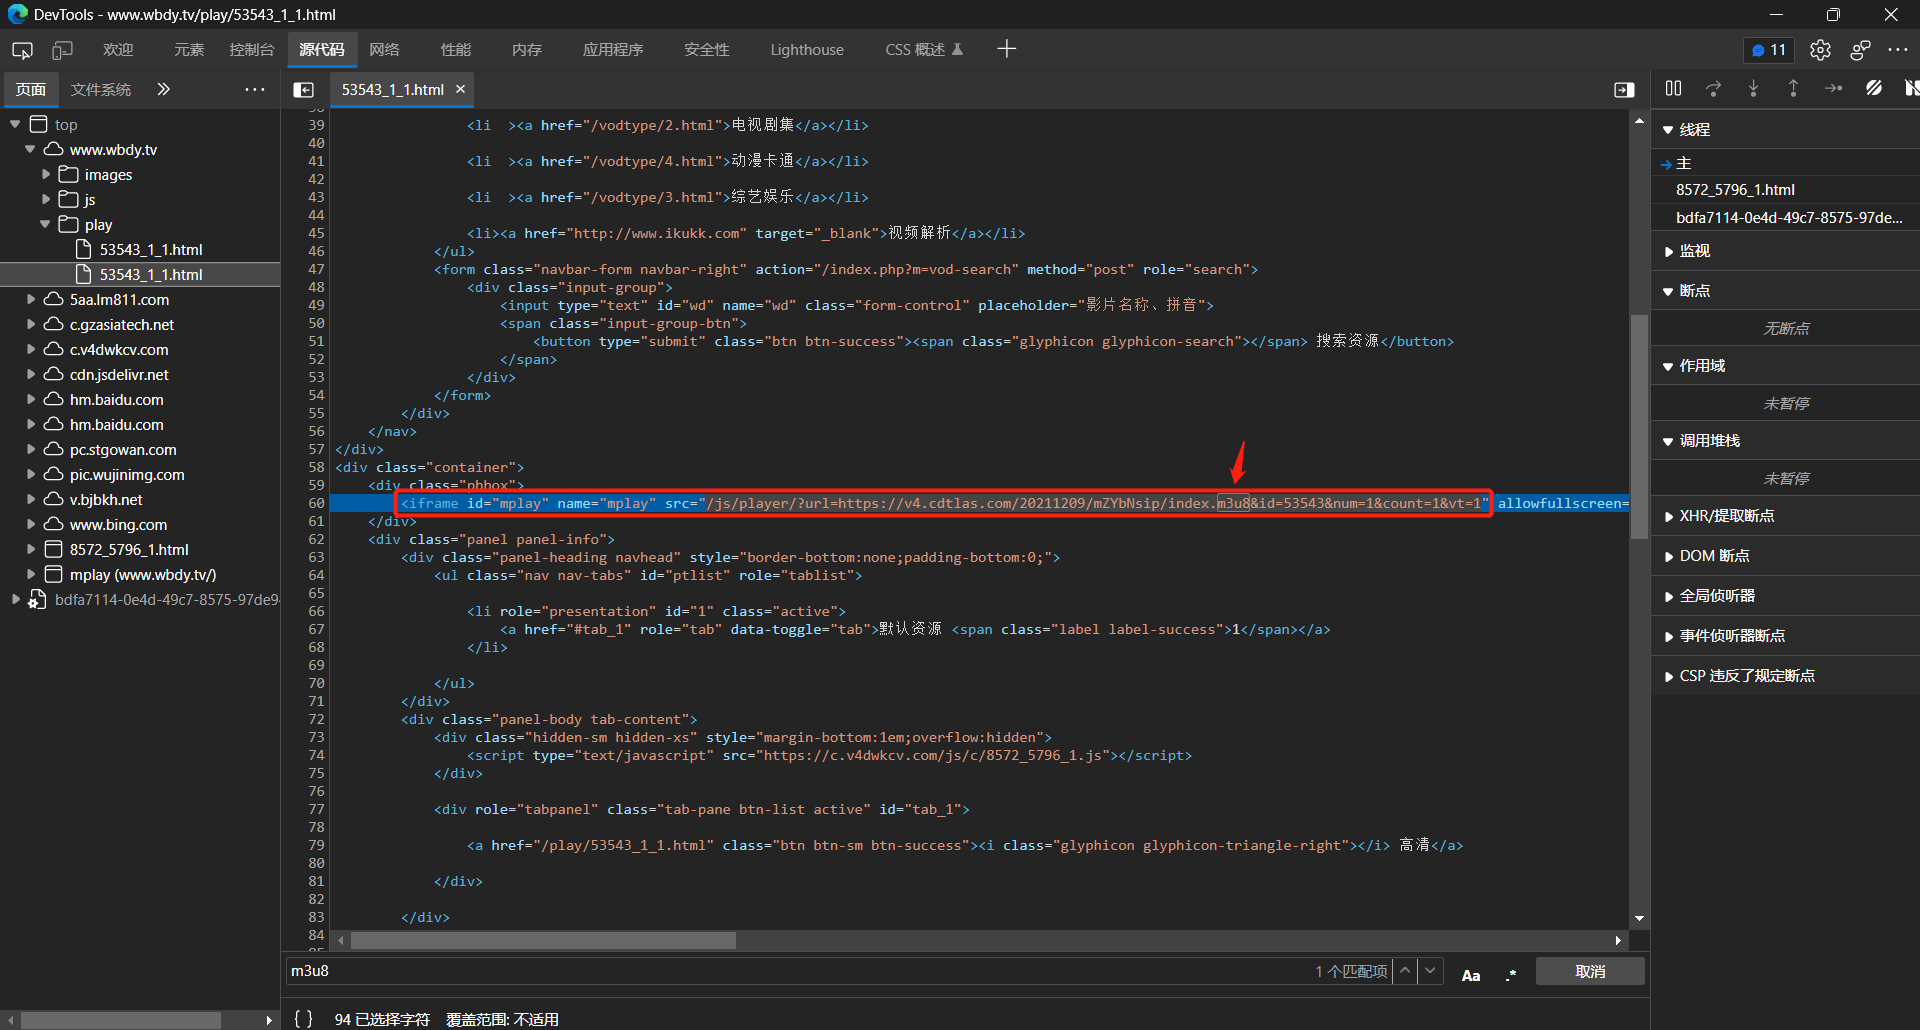
Task: Open the DevTools customize menu (three dots)
Action: [1898, 49]
